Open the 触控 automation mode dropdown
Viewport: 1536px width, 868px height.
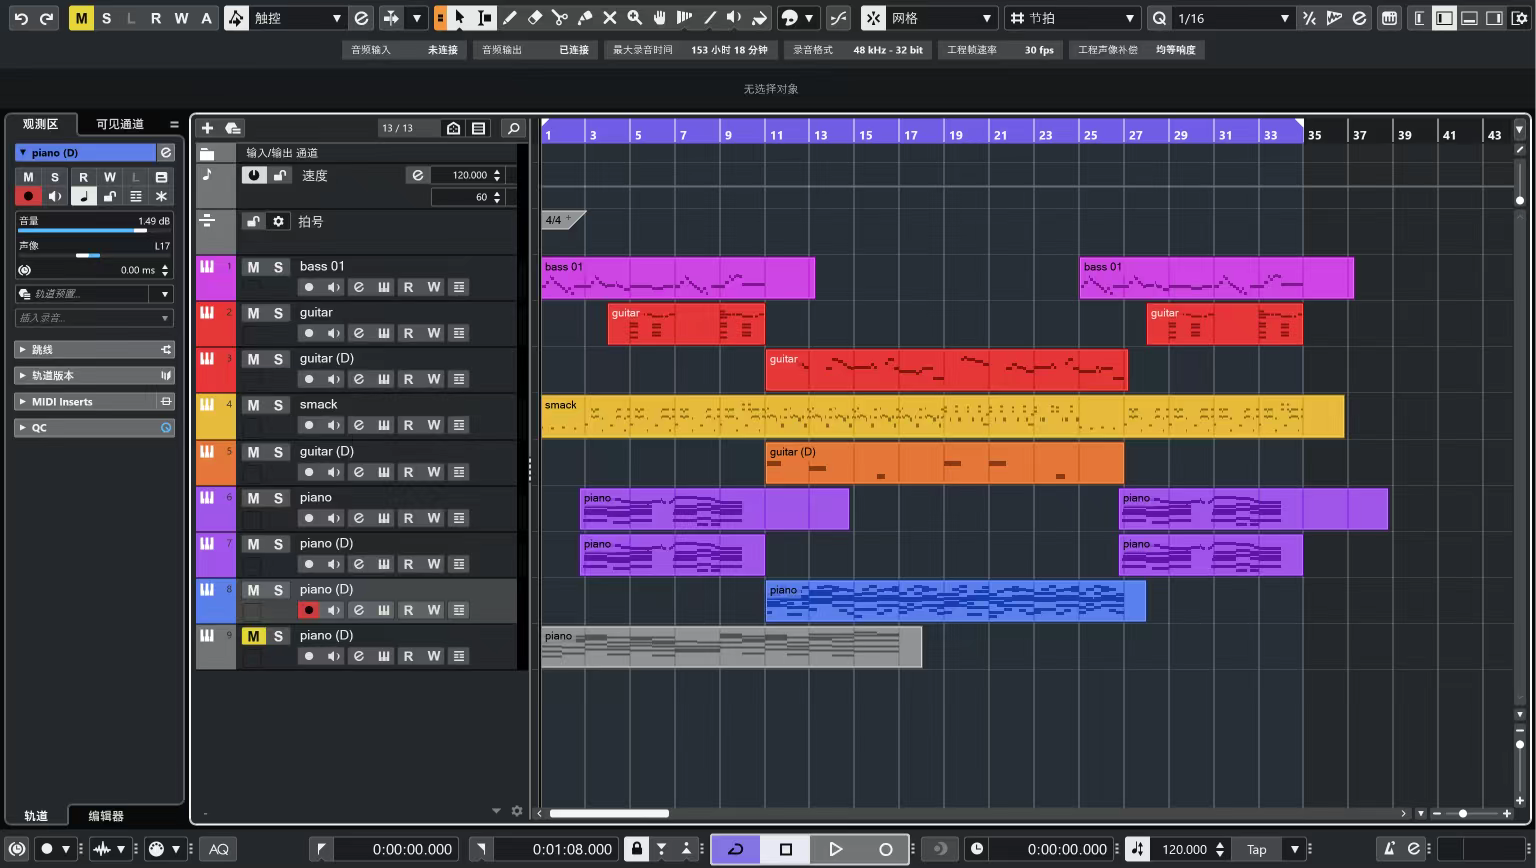click(297, 18)
